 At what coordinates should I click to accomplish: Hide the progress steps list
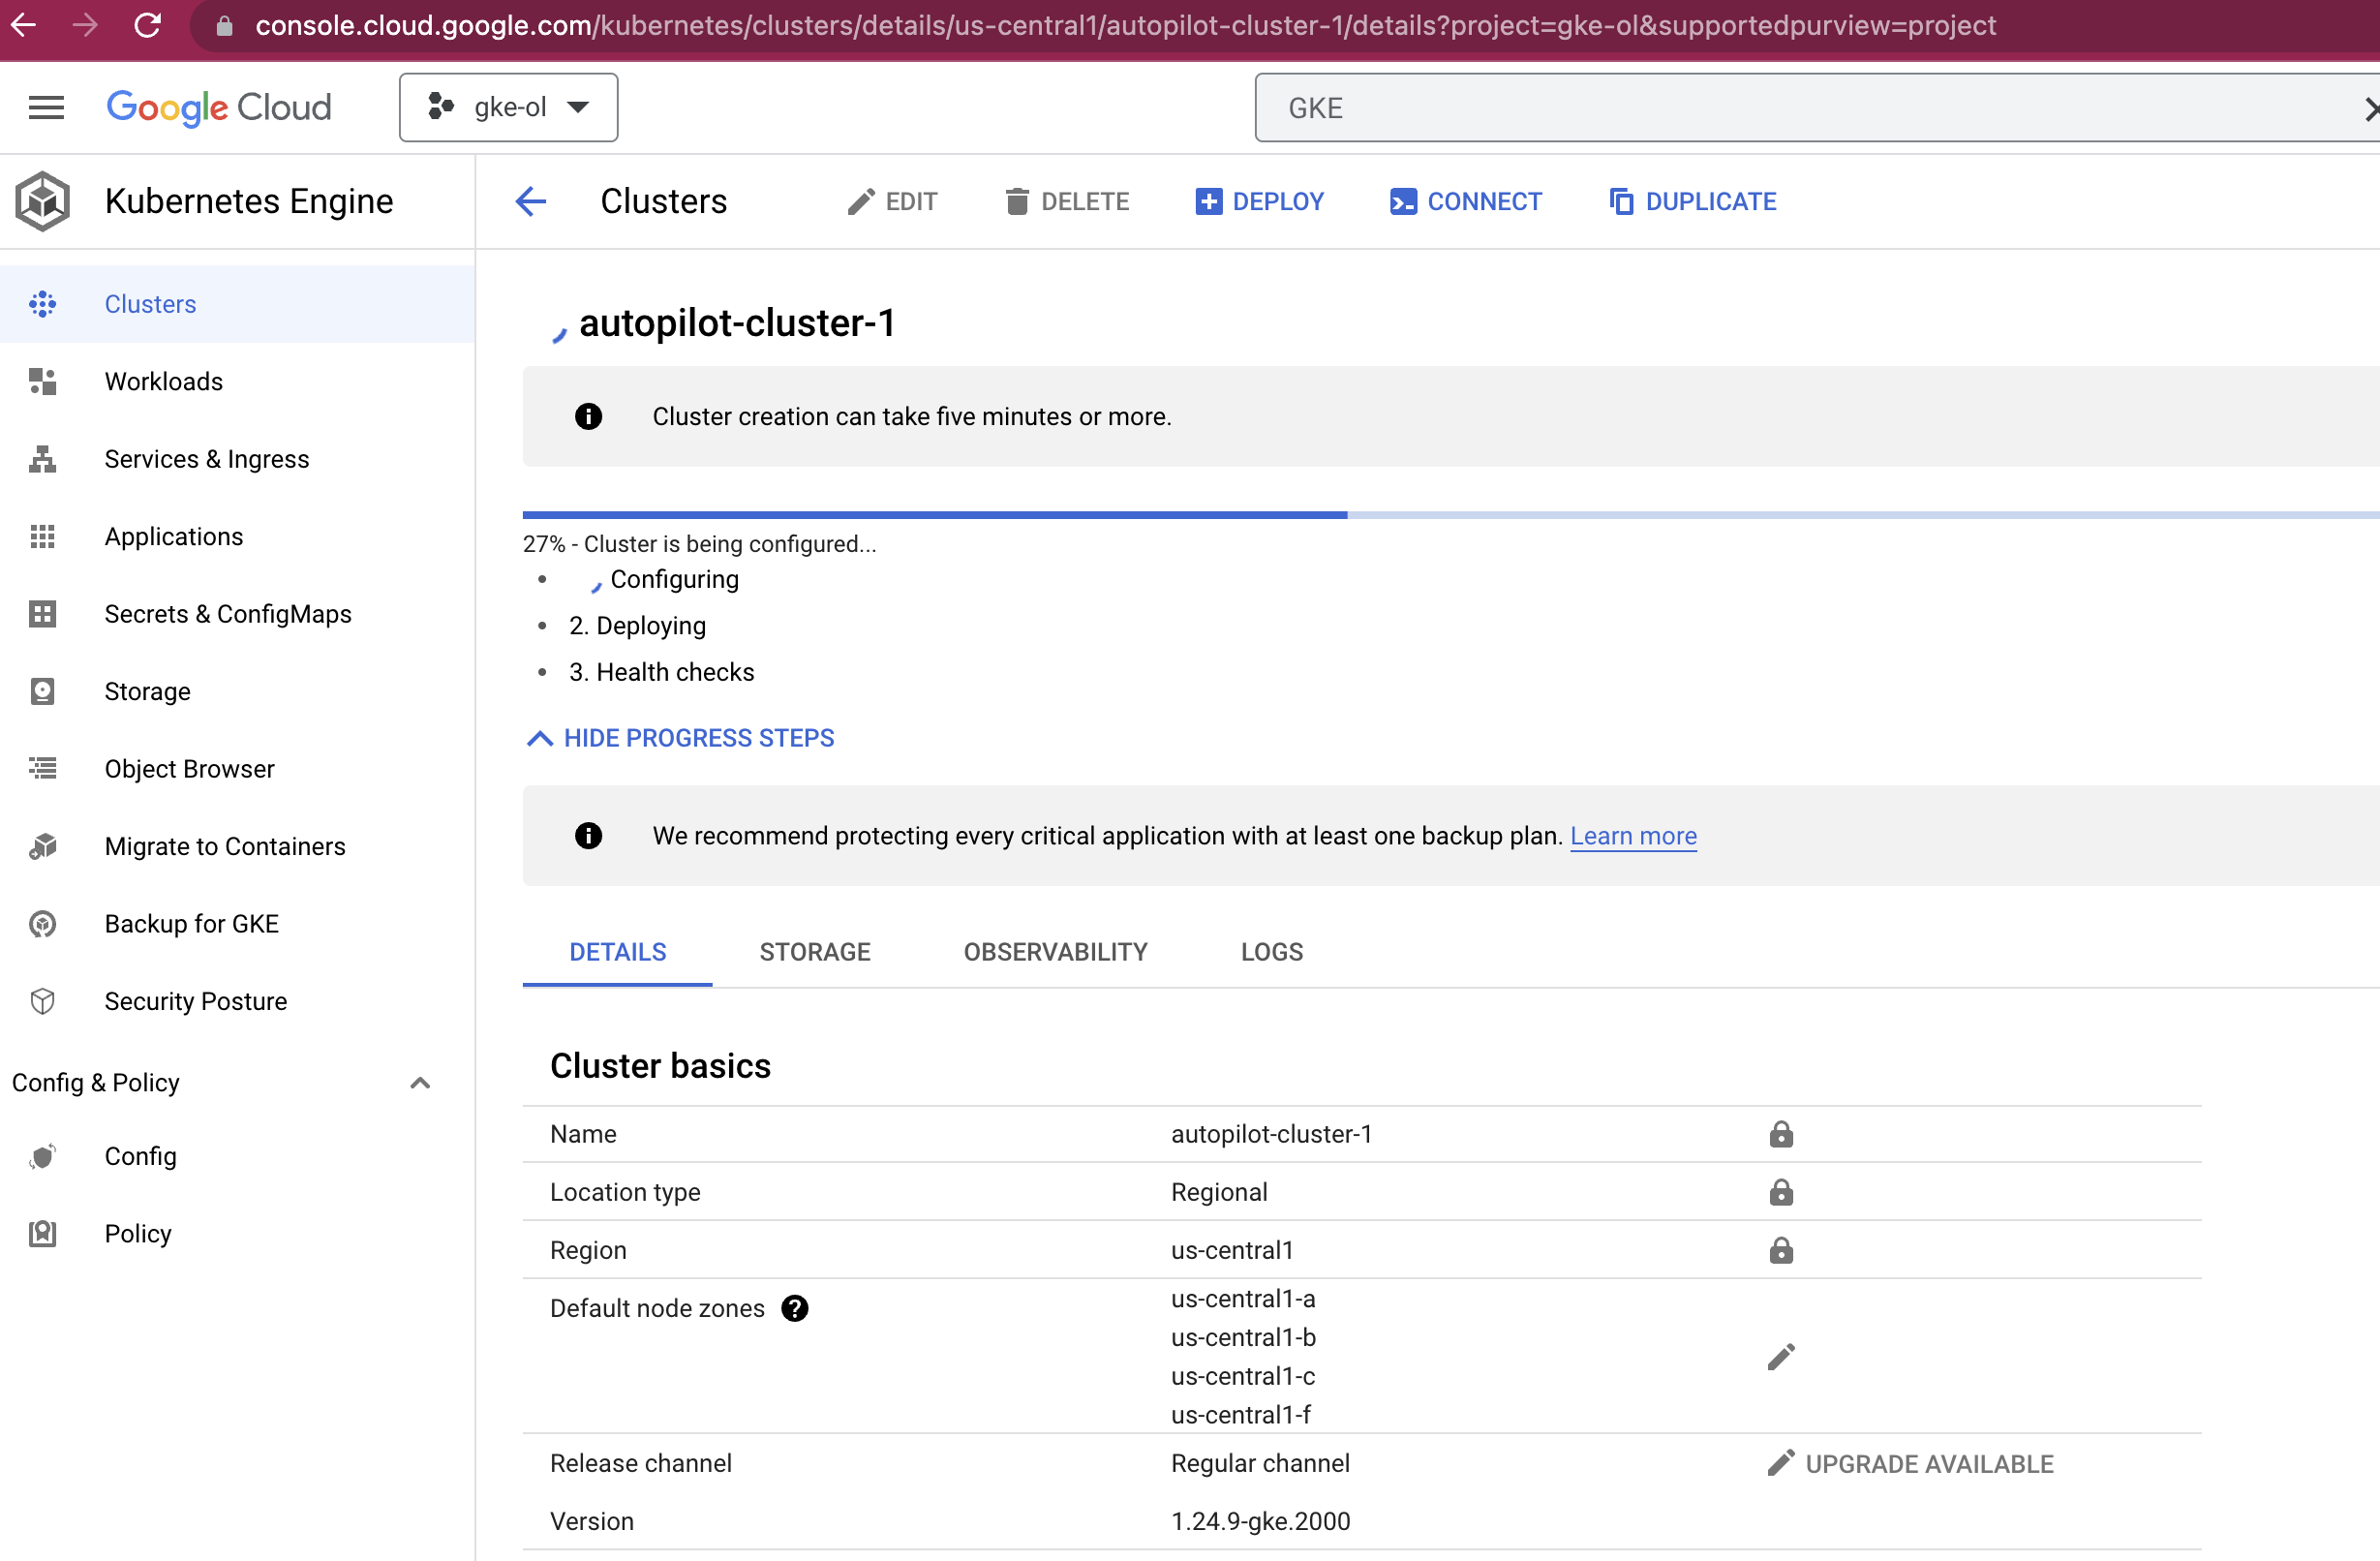click(679, 738)
